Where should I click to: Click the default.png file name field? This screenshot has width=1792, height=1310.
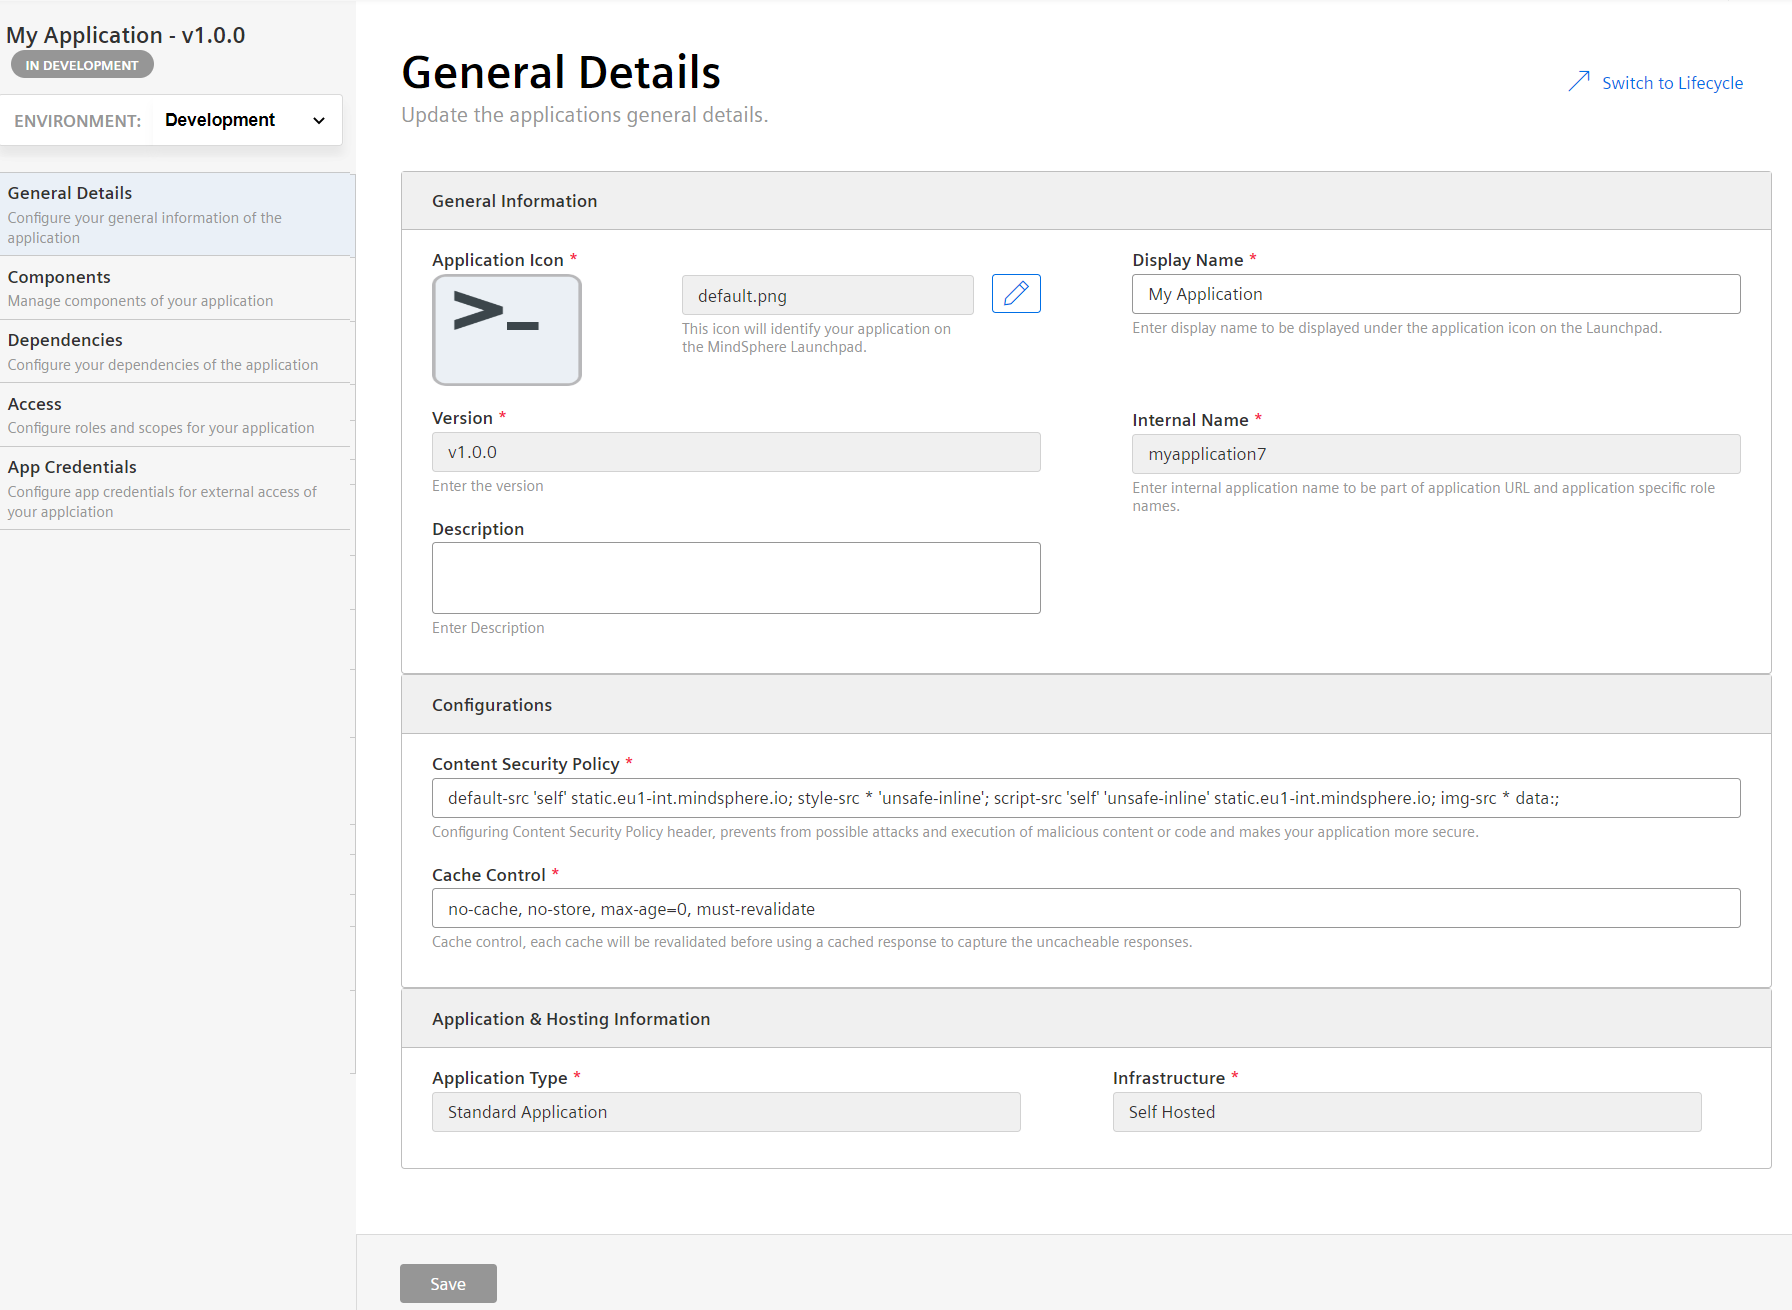click(x=828, y=295)
